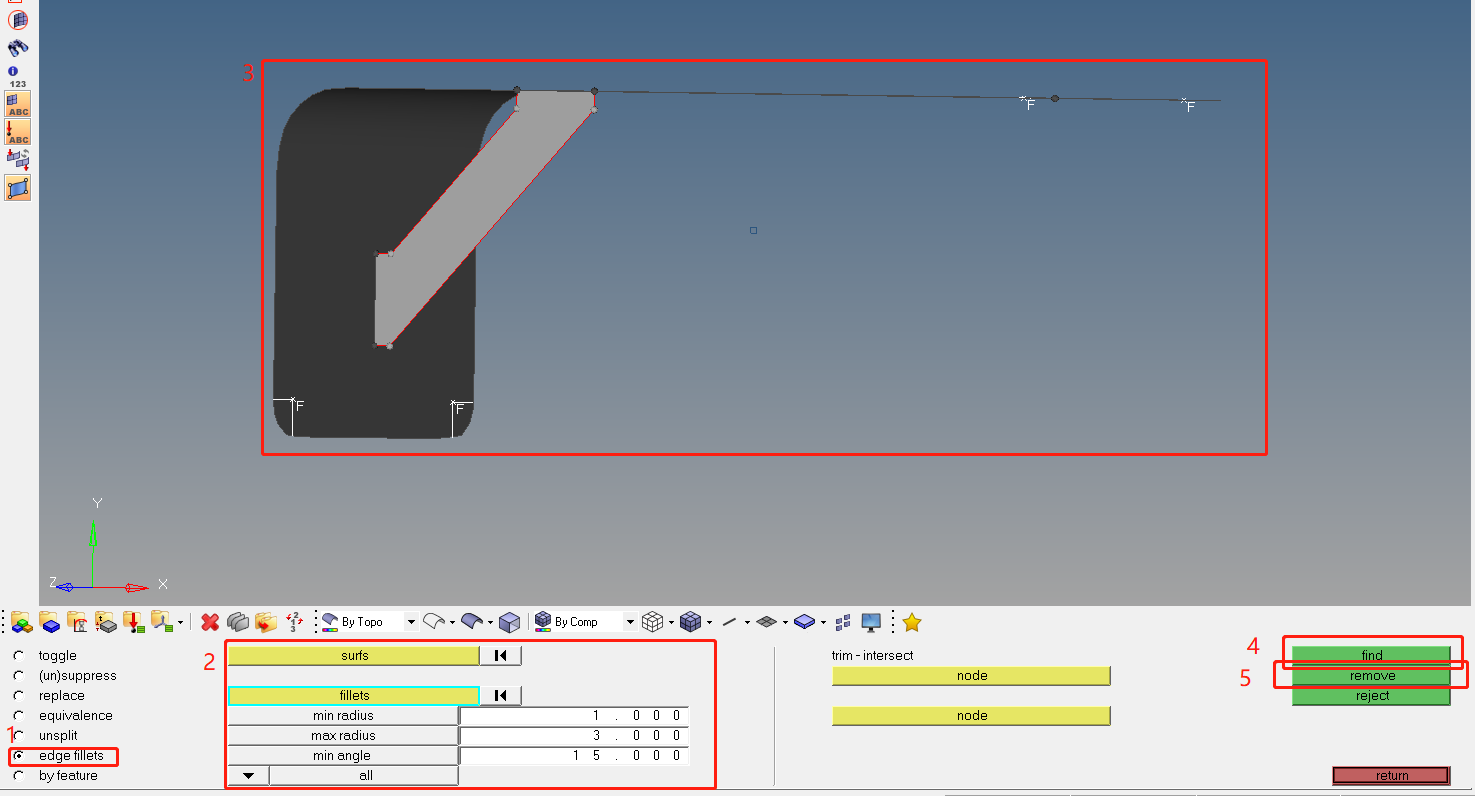Select the shaded geometry display icon

coord(472,622)
